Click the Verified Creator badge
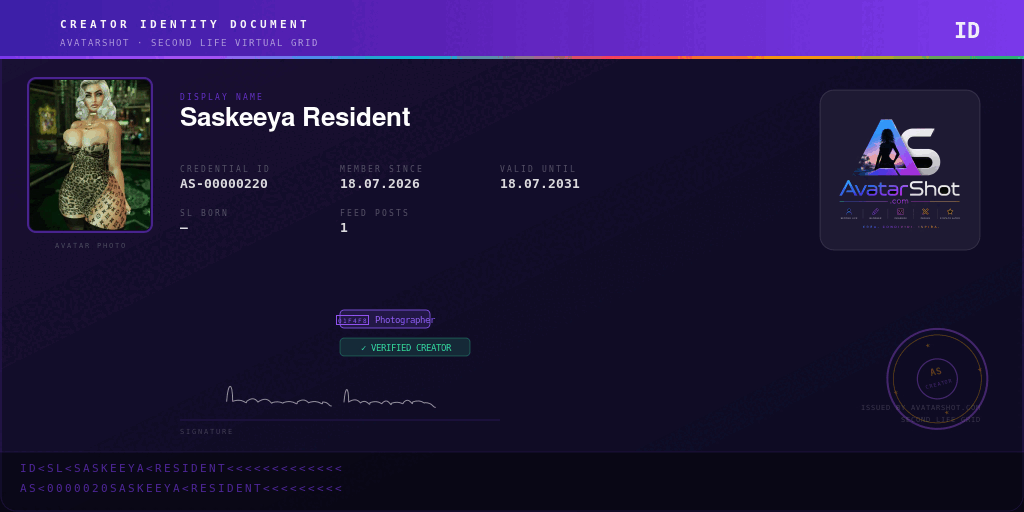The image size is (1024, 512). (x=405, y=347)
